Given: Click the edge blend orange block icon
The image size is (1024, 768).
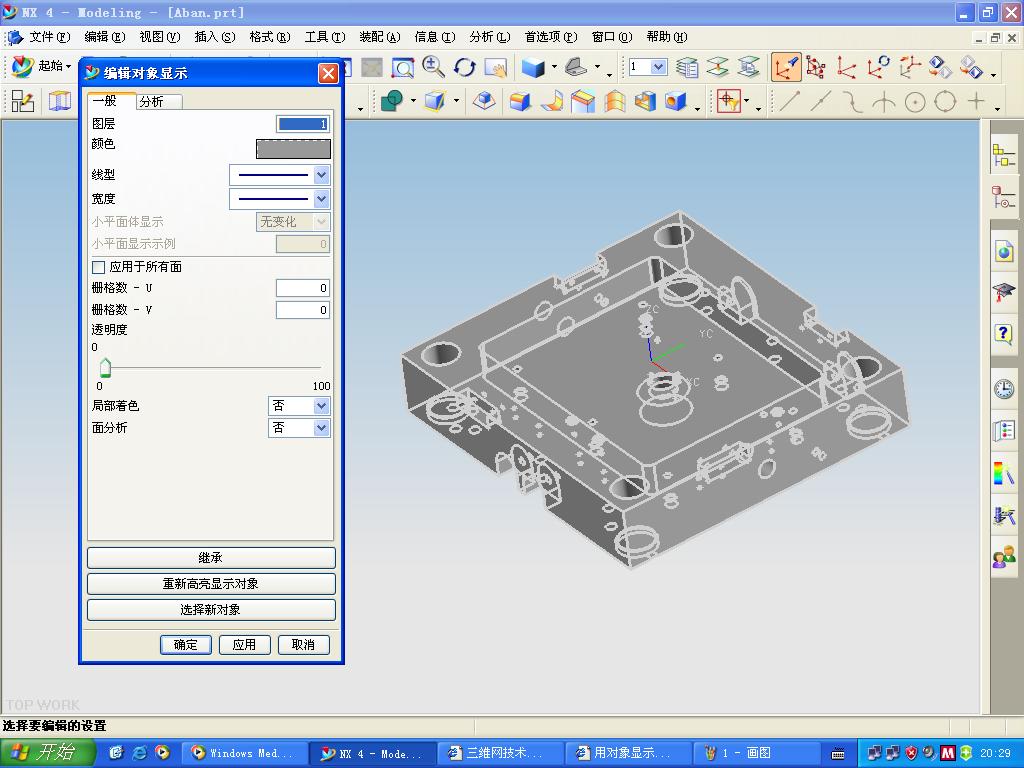Looking at the screenshot, I should 520,101.
